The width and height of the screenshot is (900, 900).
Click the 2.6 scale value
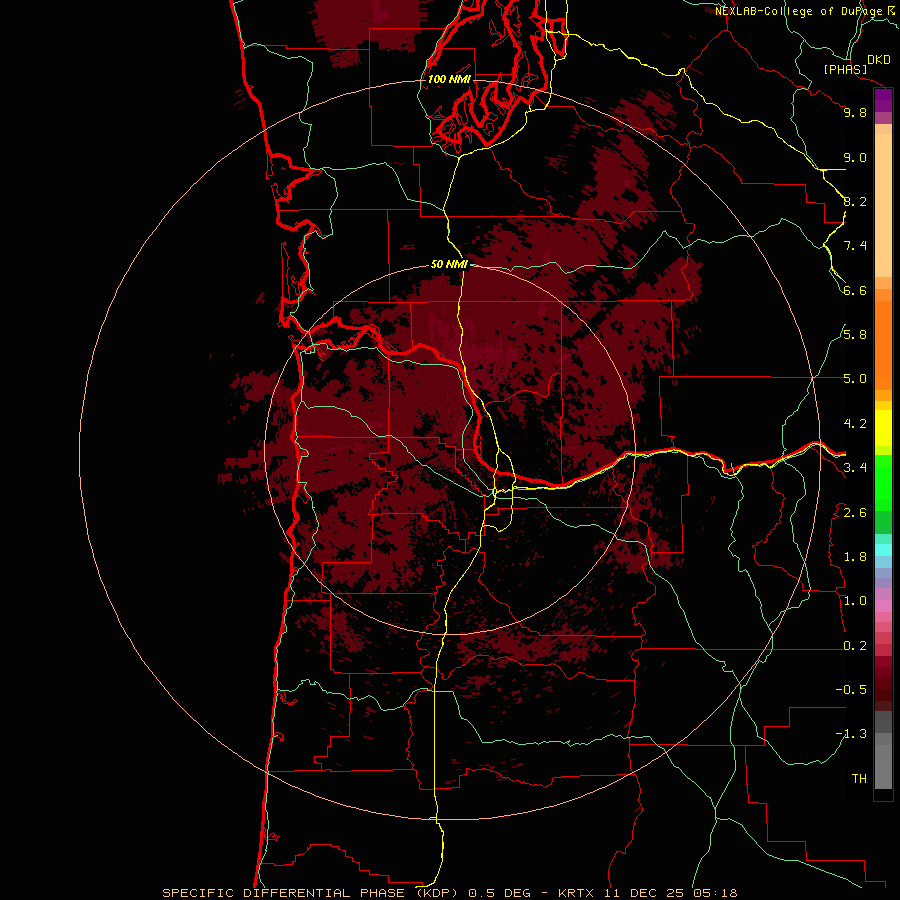coord(855,513)
